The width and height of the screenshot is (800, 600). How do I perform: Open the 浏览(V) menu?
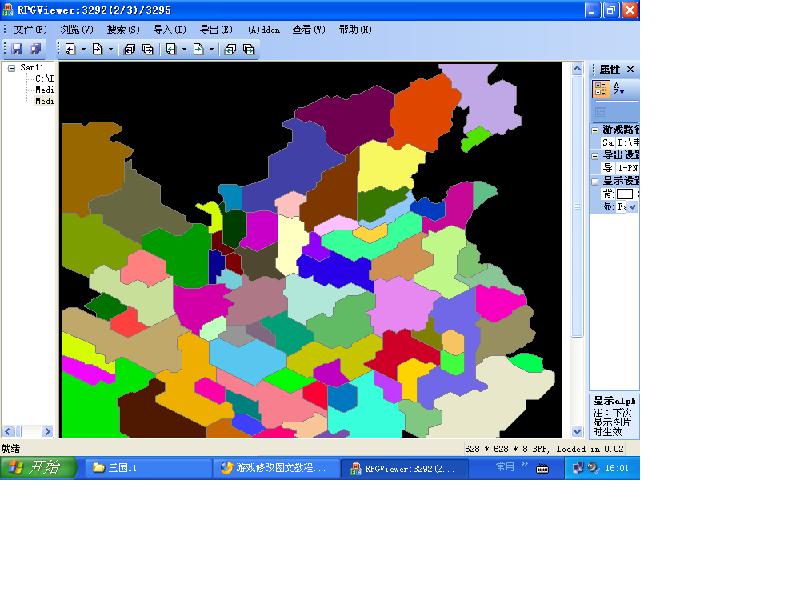(x=77, y=30)
